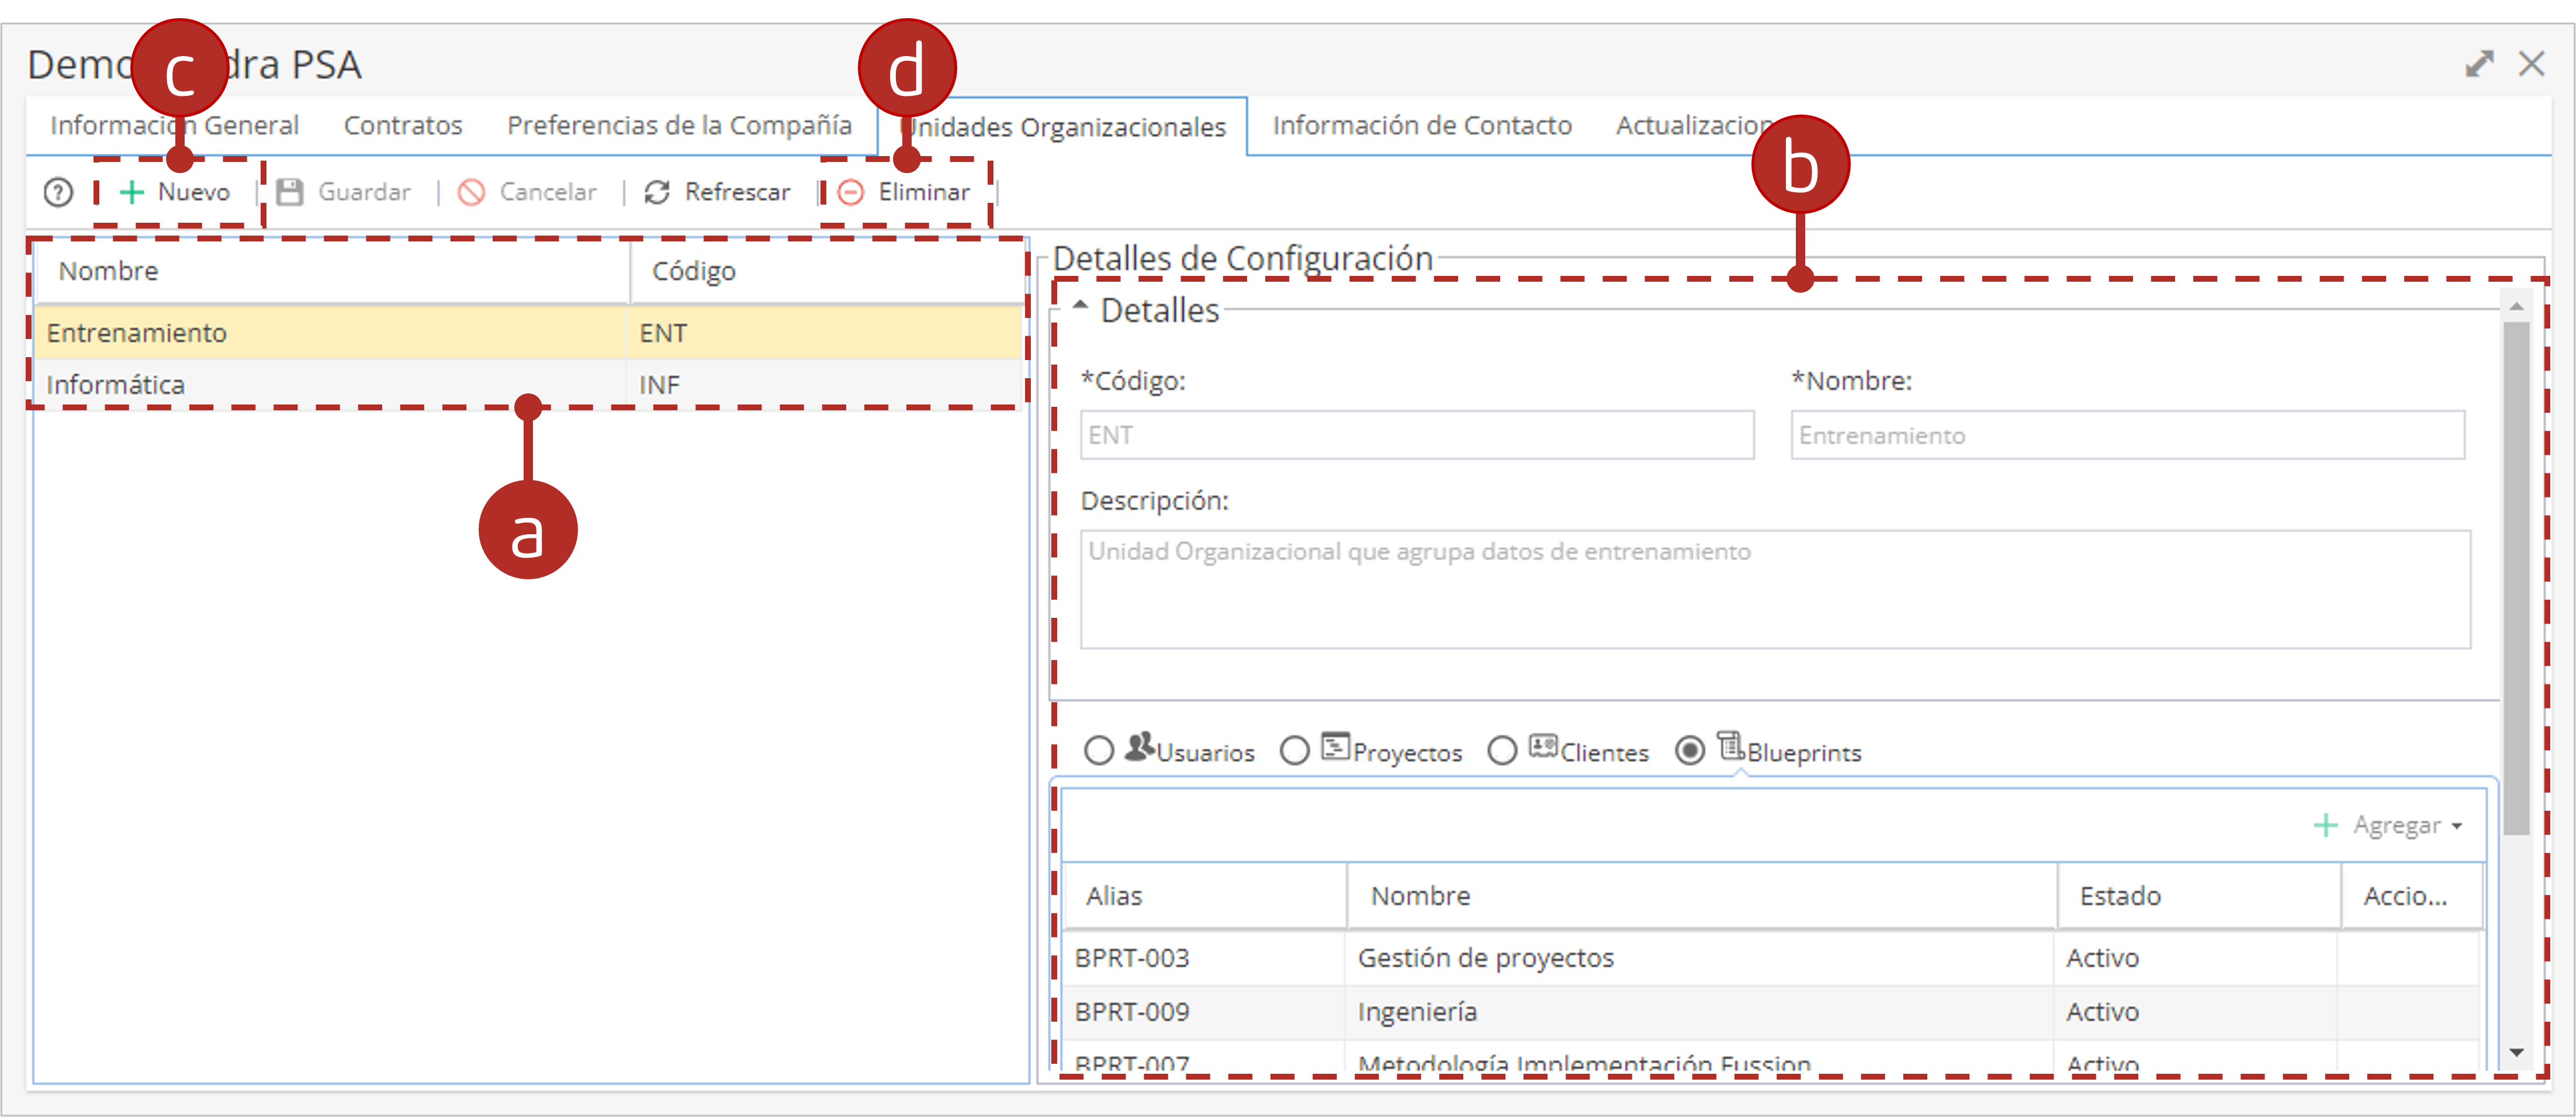
Task: Click the expand window arrows icon
Action: point(2480,64)
